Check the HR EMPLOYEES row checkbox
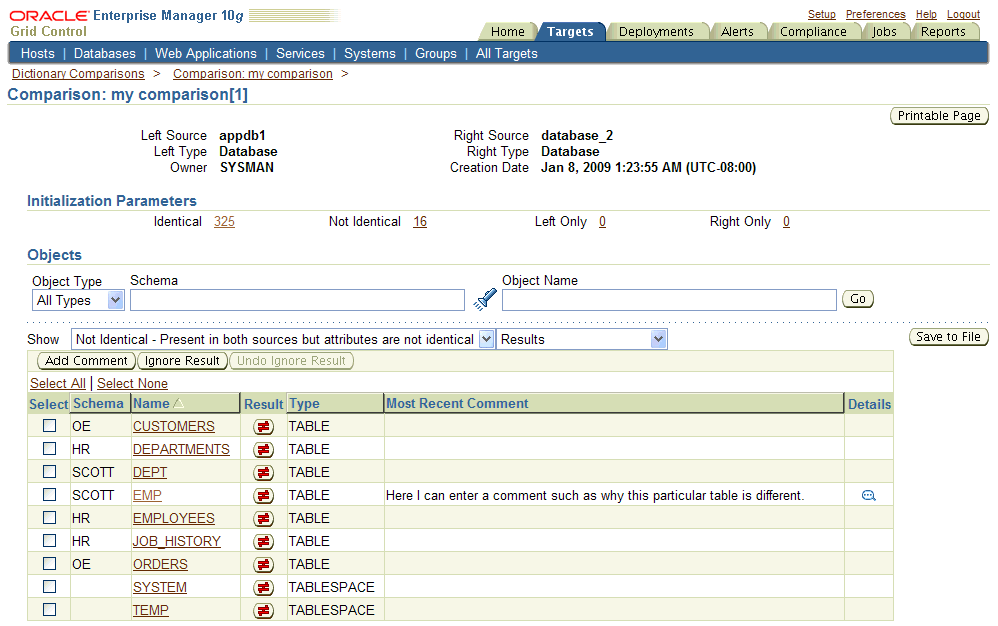998x626 pixels. [50, 517]
